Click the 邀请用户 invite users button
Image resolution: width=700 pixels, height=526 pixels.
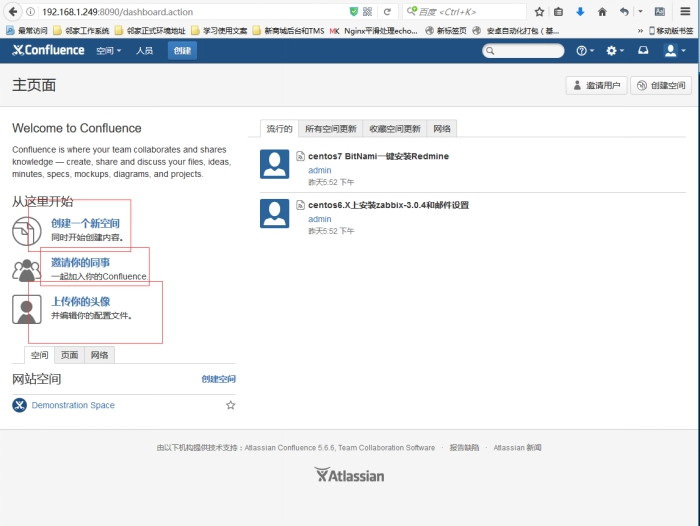(x=596, y=85)
